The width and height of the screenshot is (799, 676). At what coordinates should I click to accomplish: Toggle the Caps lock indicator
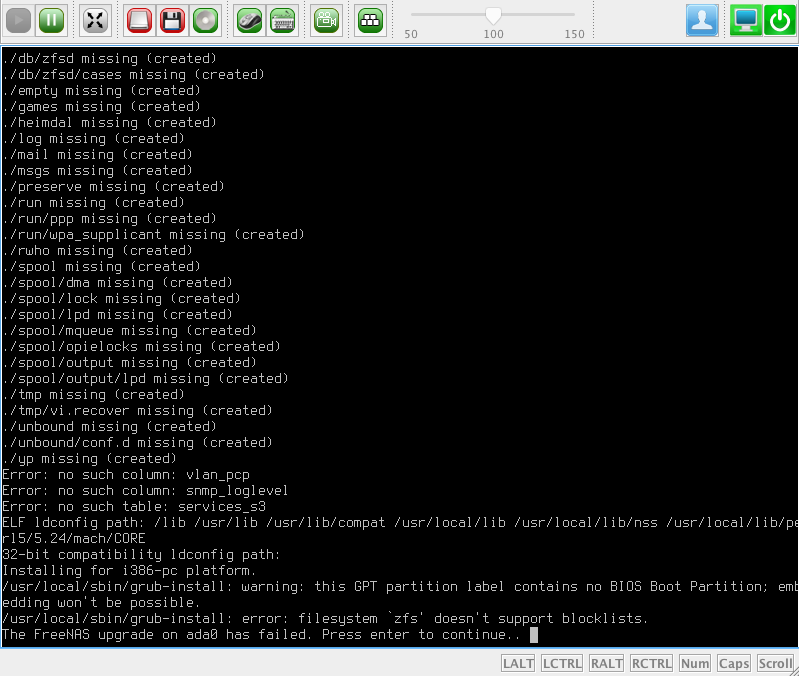(734, 663)
